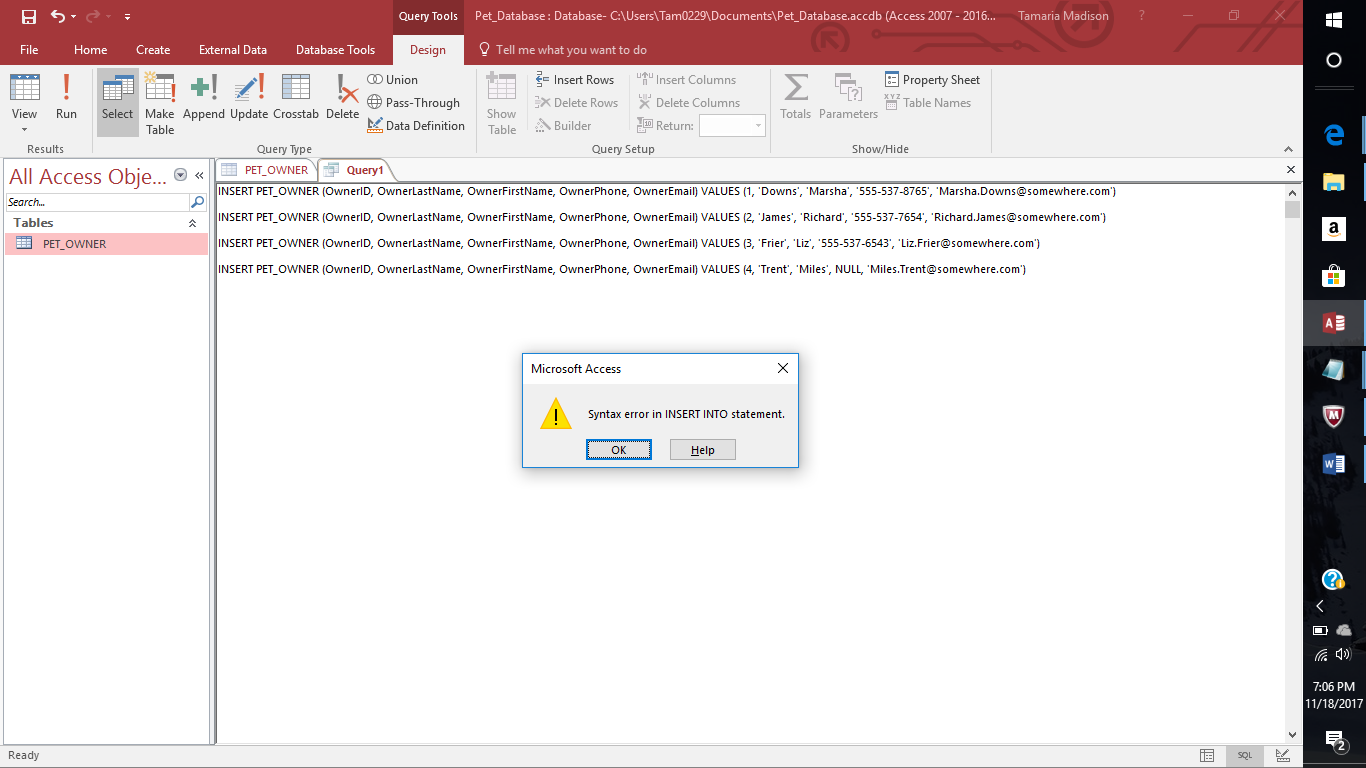Select the Make Table query icon

[x=160, y=102]
